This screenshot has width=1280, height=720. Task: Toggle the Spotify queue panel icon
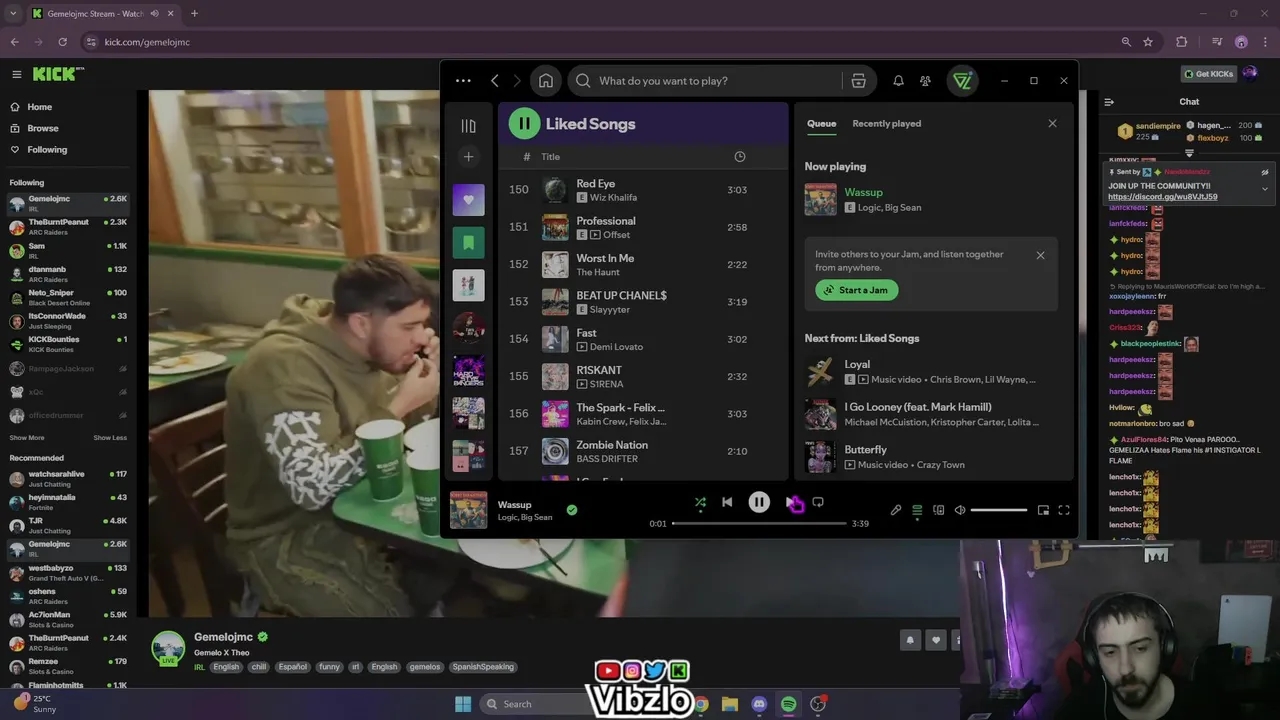917,510
